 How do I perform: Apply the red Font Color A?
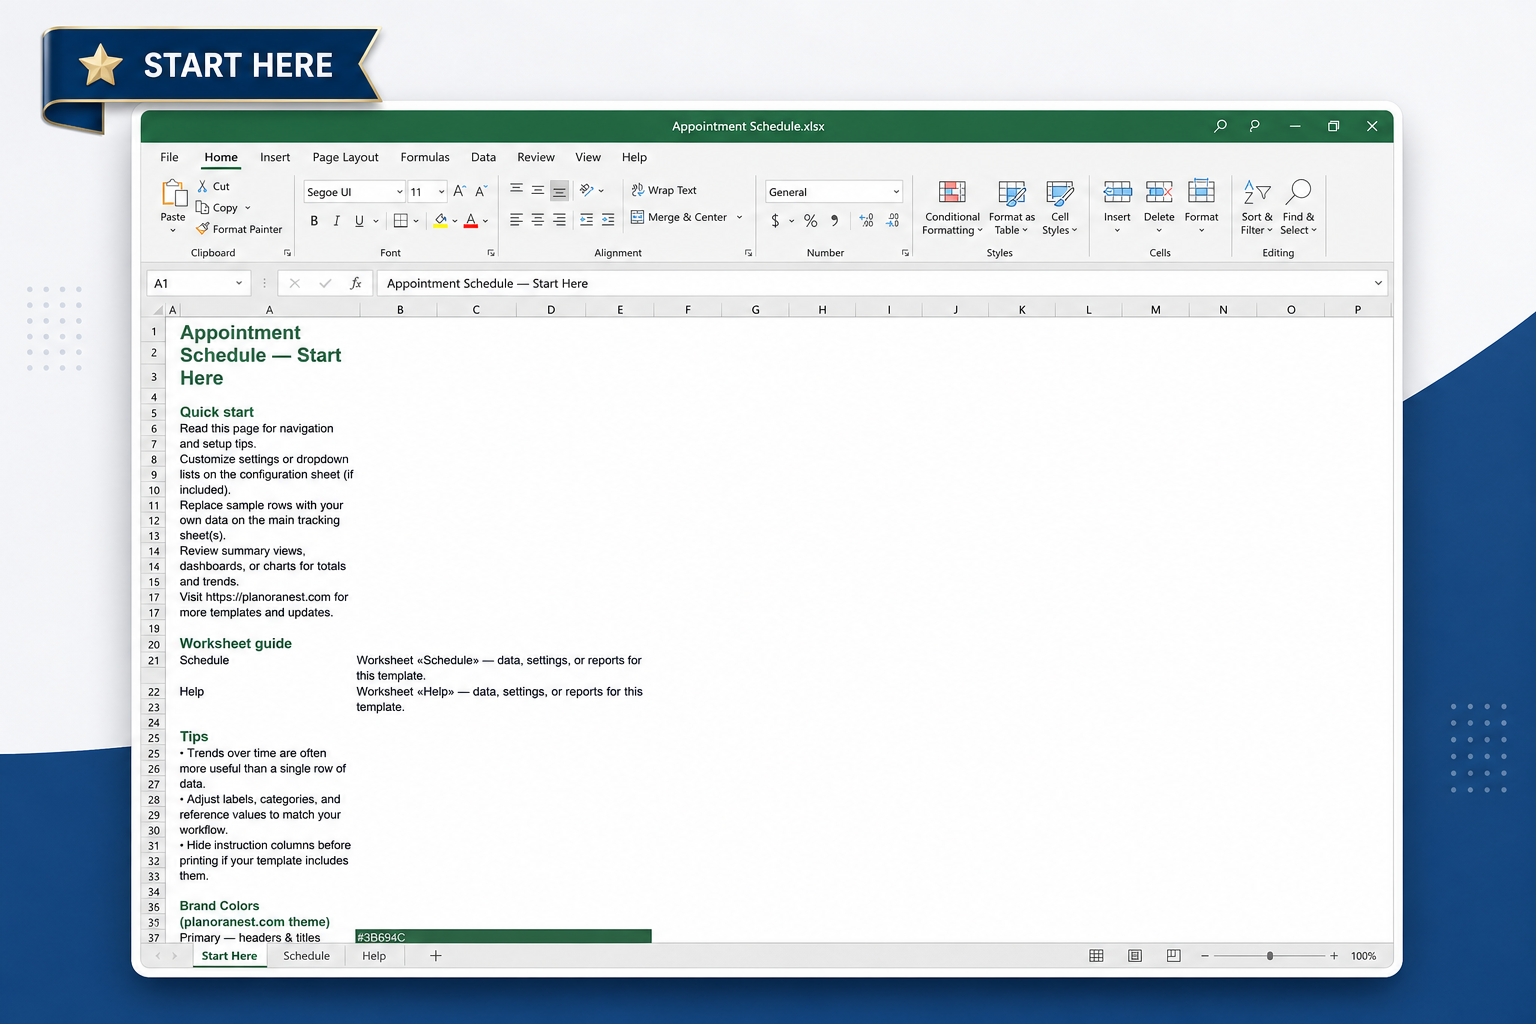point(471,220)
